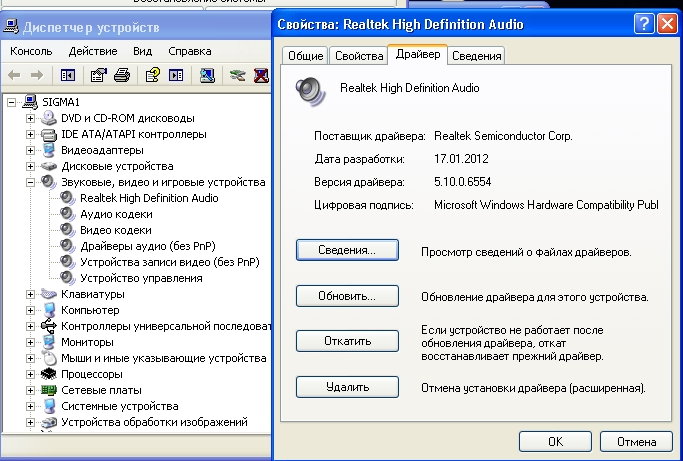Collapse Звуковые, видео и игровые устройства node
This screenshot has width=683, height=461.
click(x=30, y=182)
